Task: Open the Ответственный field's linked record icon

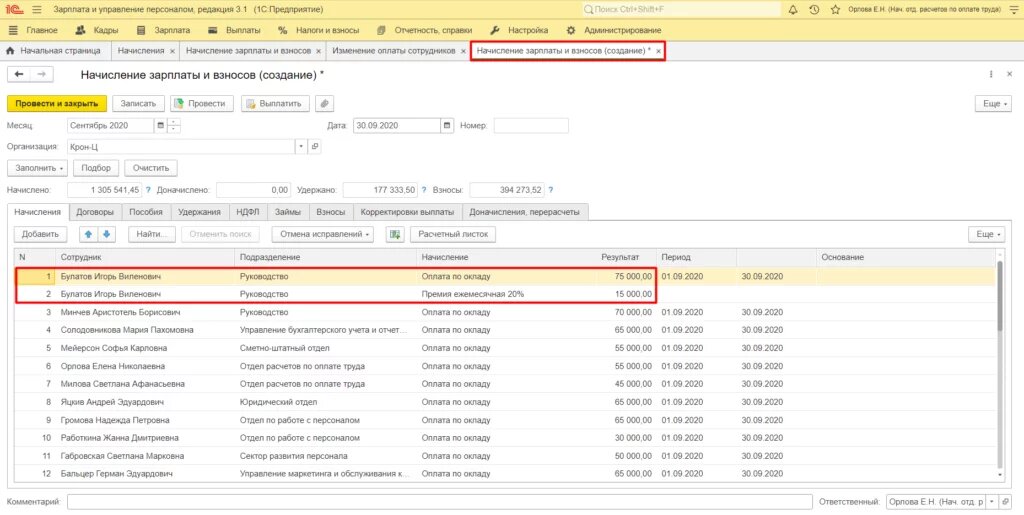Action: (x=1005, y=501)
